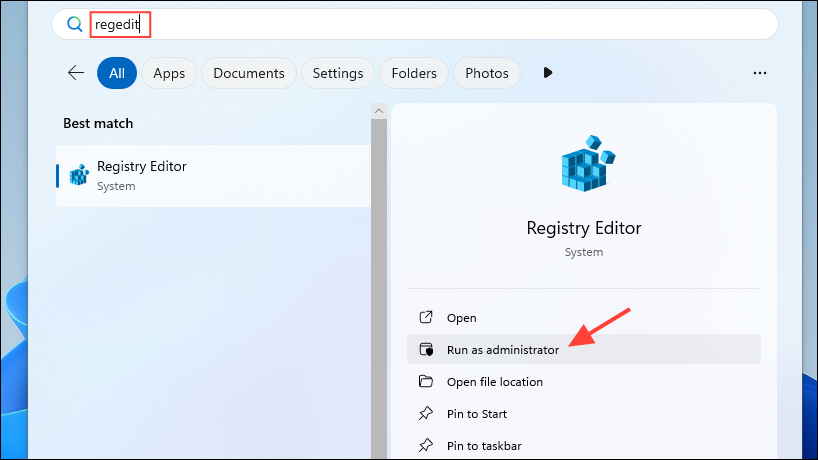Click the Best match heading
818x460 pixels.
(98, 124)
